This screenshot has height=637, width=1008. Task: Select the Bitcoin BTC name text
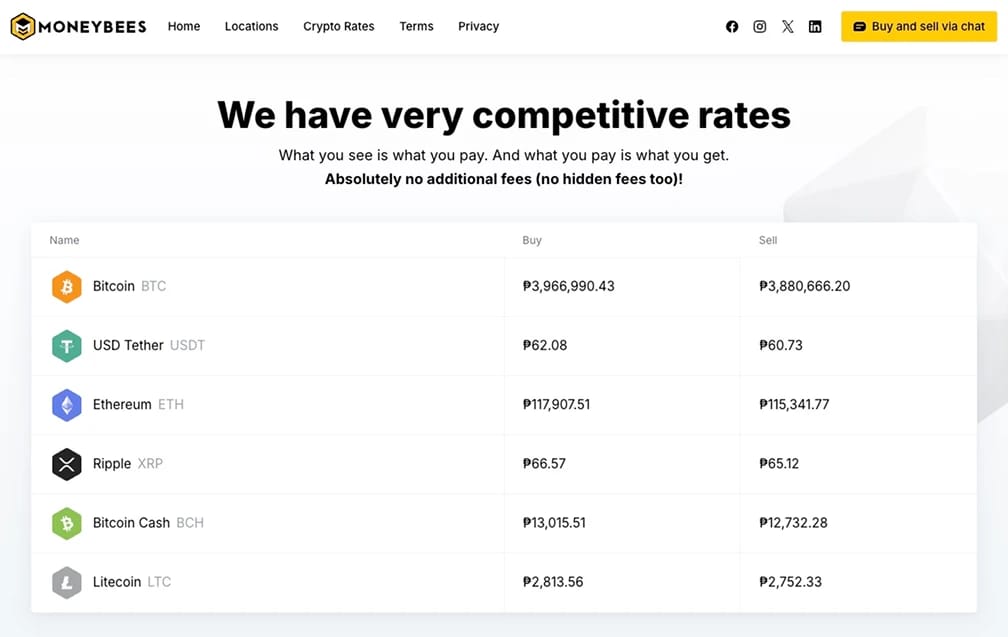129,286
